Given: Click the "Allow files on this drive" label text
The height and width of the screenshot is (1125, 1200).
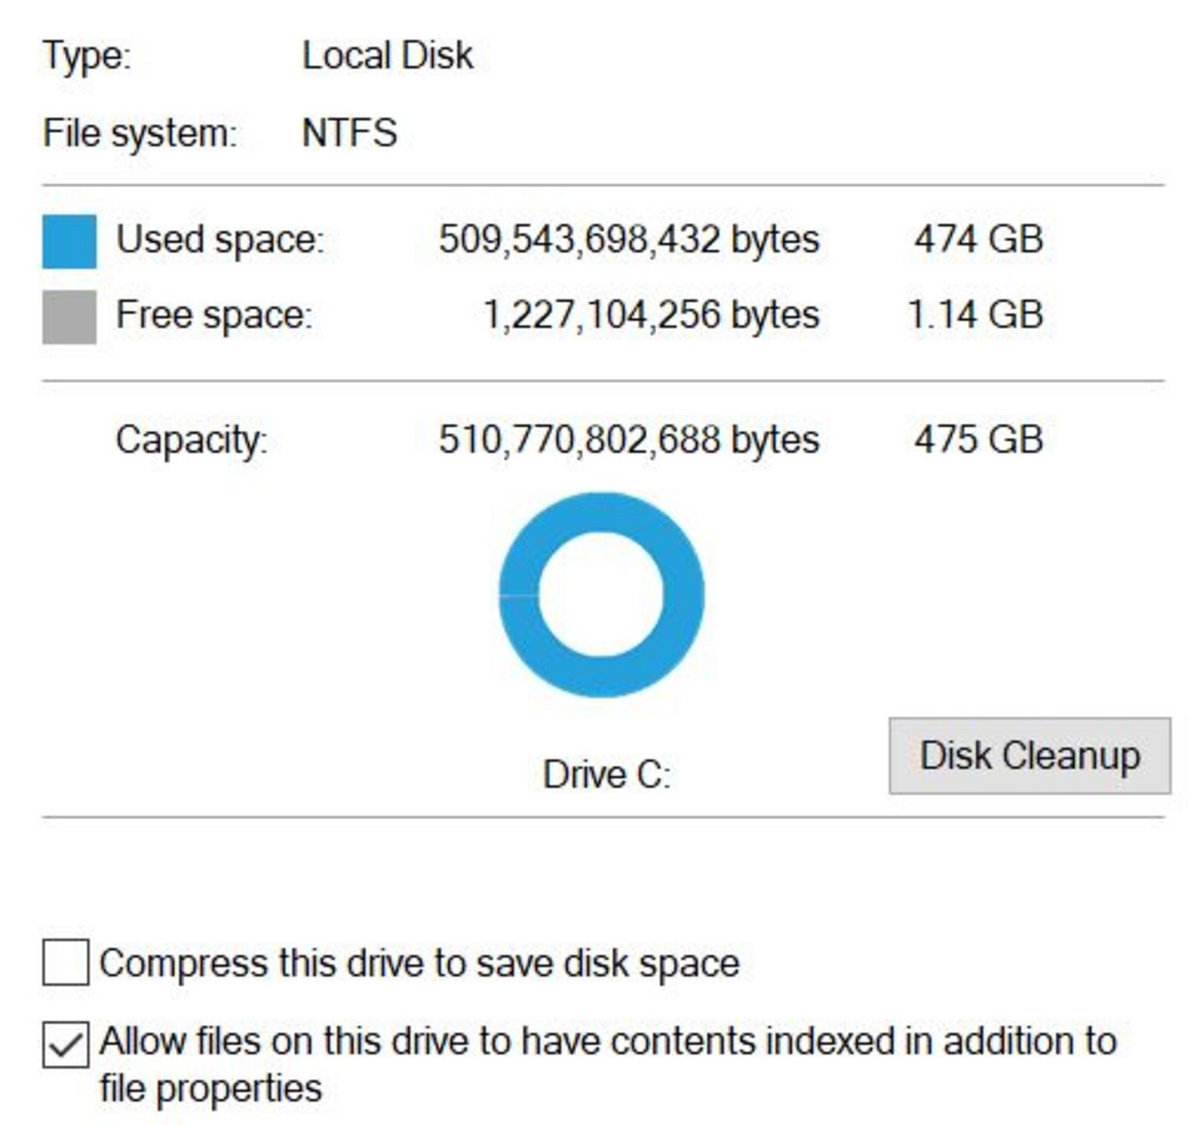Looking at the screenshot, I should click(607, 1042).
